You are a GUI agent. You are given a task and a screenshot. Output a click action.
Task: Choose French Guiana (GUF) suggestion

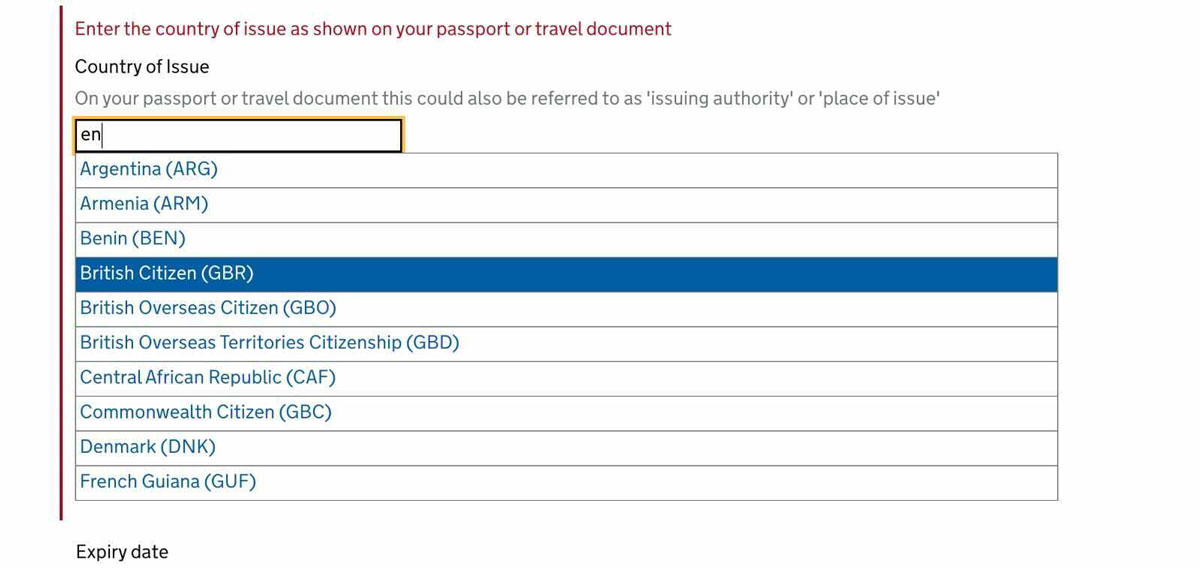[168, 482]
